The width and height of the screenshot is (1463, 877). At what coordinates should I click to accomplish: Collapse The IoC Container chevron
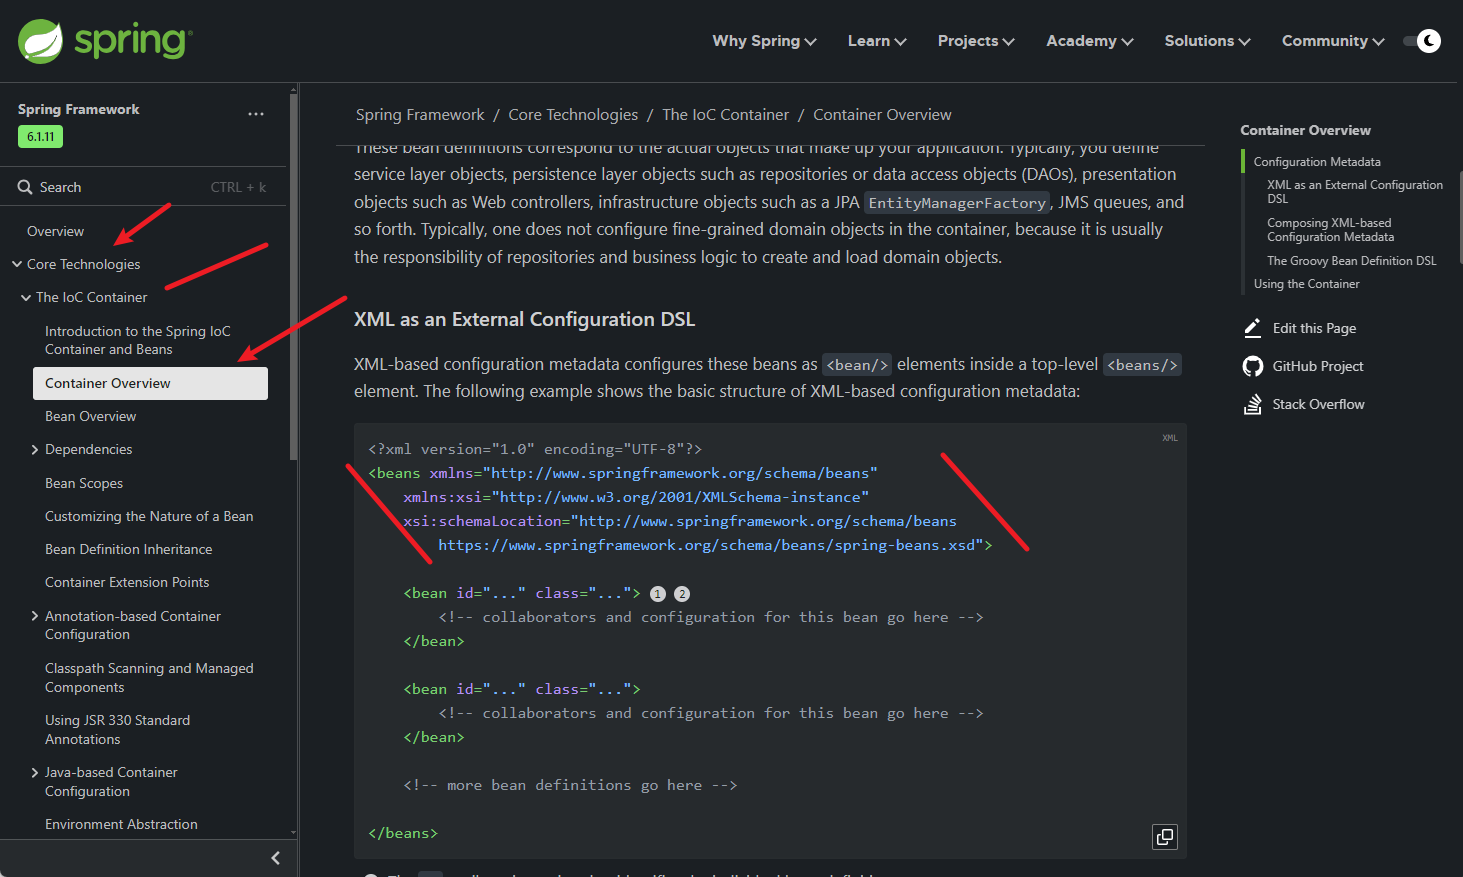tap(26, 297)
